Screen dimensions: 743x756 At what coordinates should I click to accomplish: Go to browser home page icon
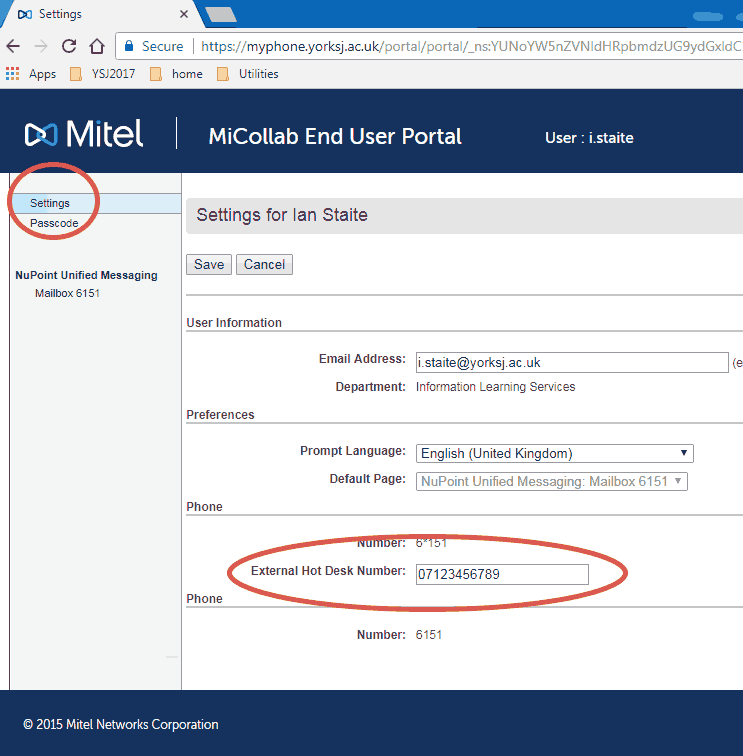coord(97,46)
